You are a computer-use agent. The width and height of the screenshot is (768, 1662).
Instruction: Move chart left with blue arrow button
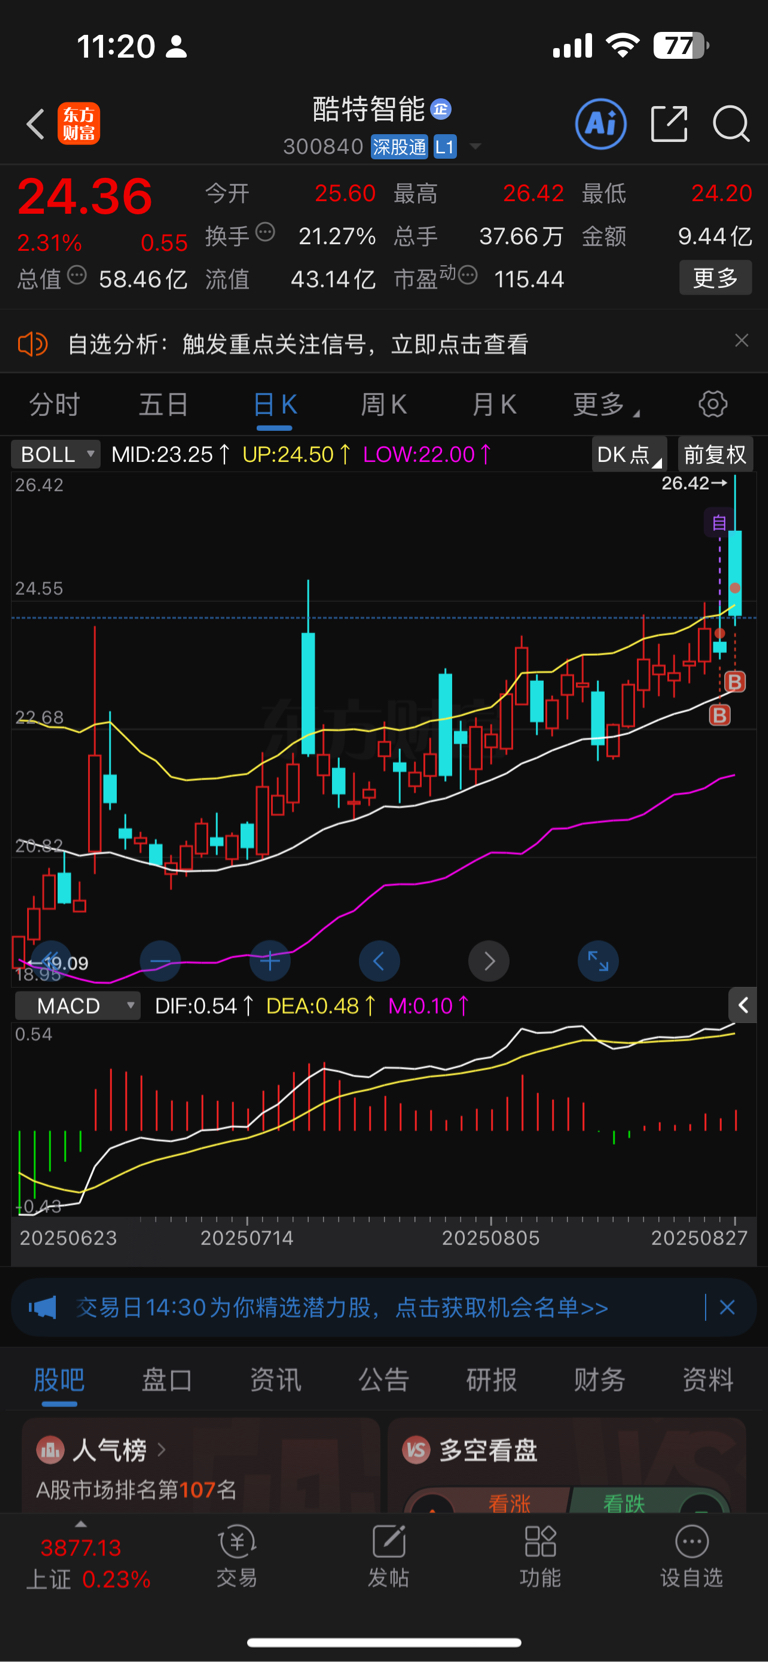[x=379, y=962]
